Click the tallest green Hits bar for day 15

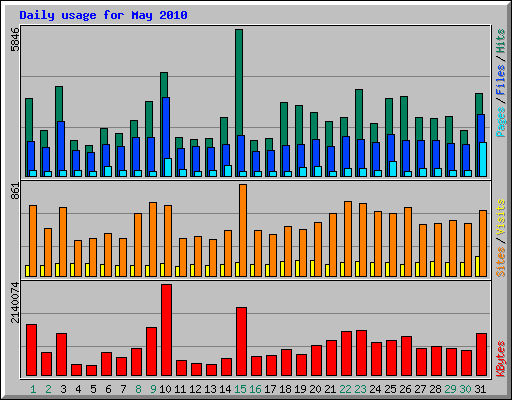tap(239, 82)
